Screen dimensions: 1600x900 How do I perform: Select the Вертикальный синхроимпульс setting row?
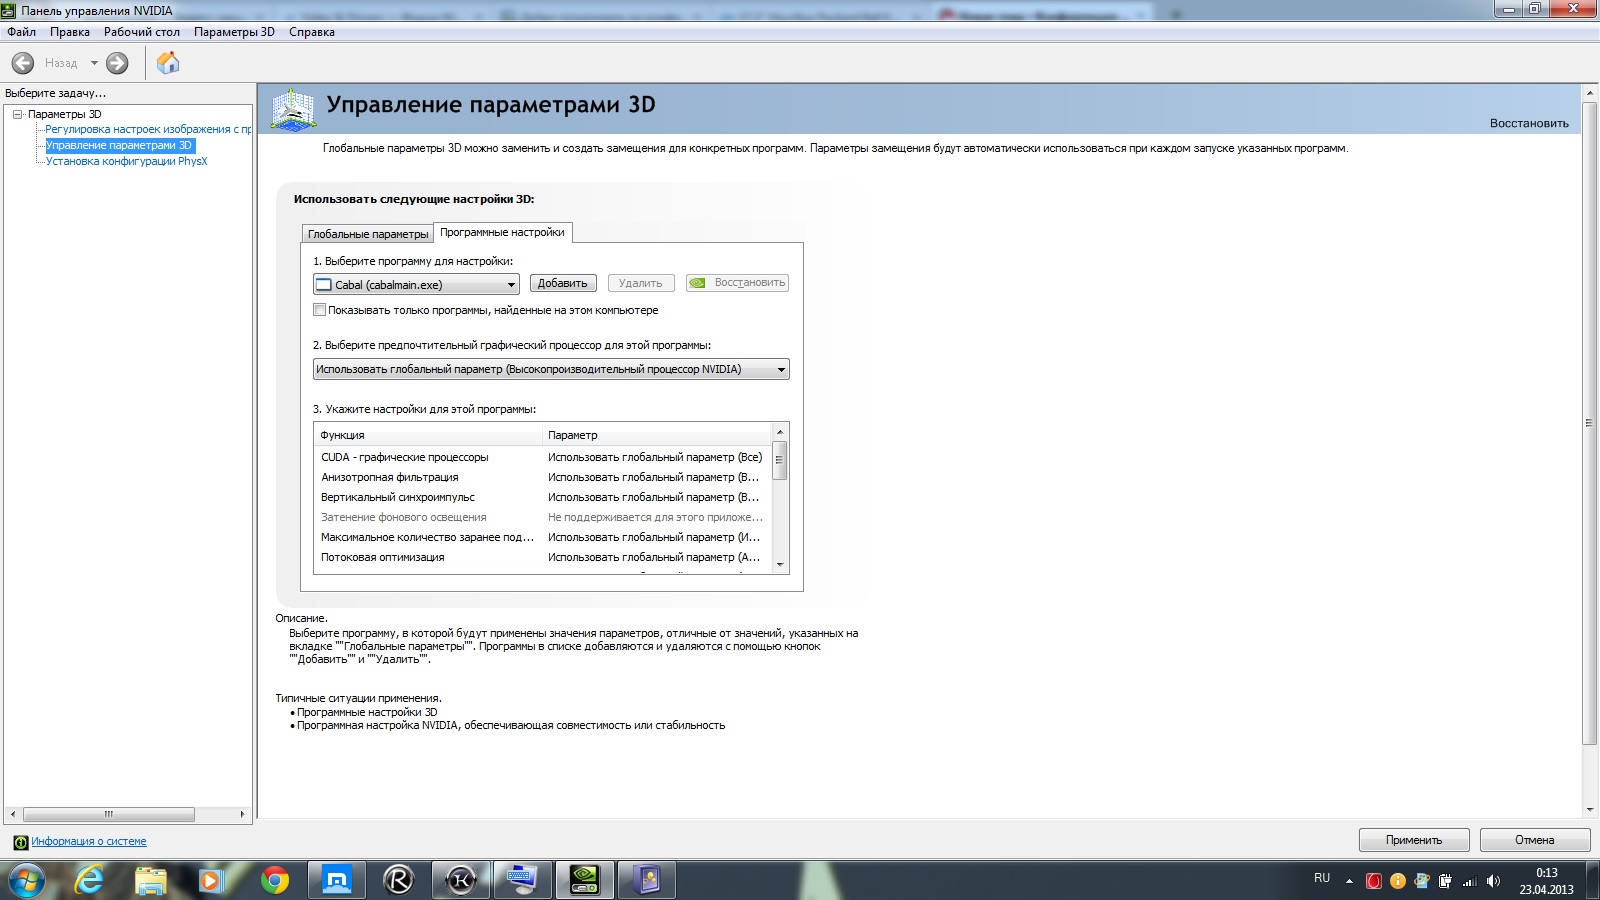[x=543, y=497]
